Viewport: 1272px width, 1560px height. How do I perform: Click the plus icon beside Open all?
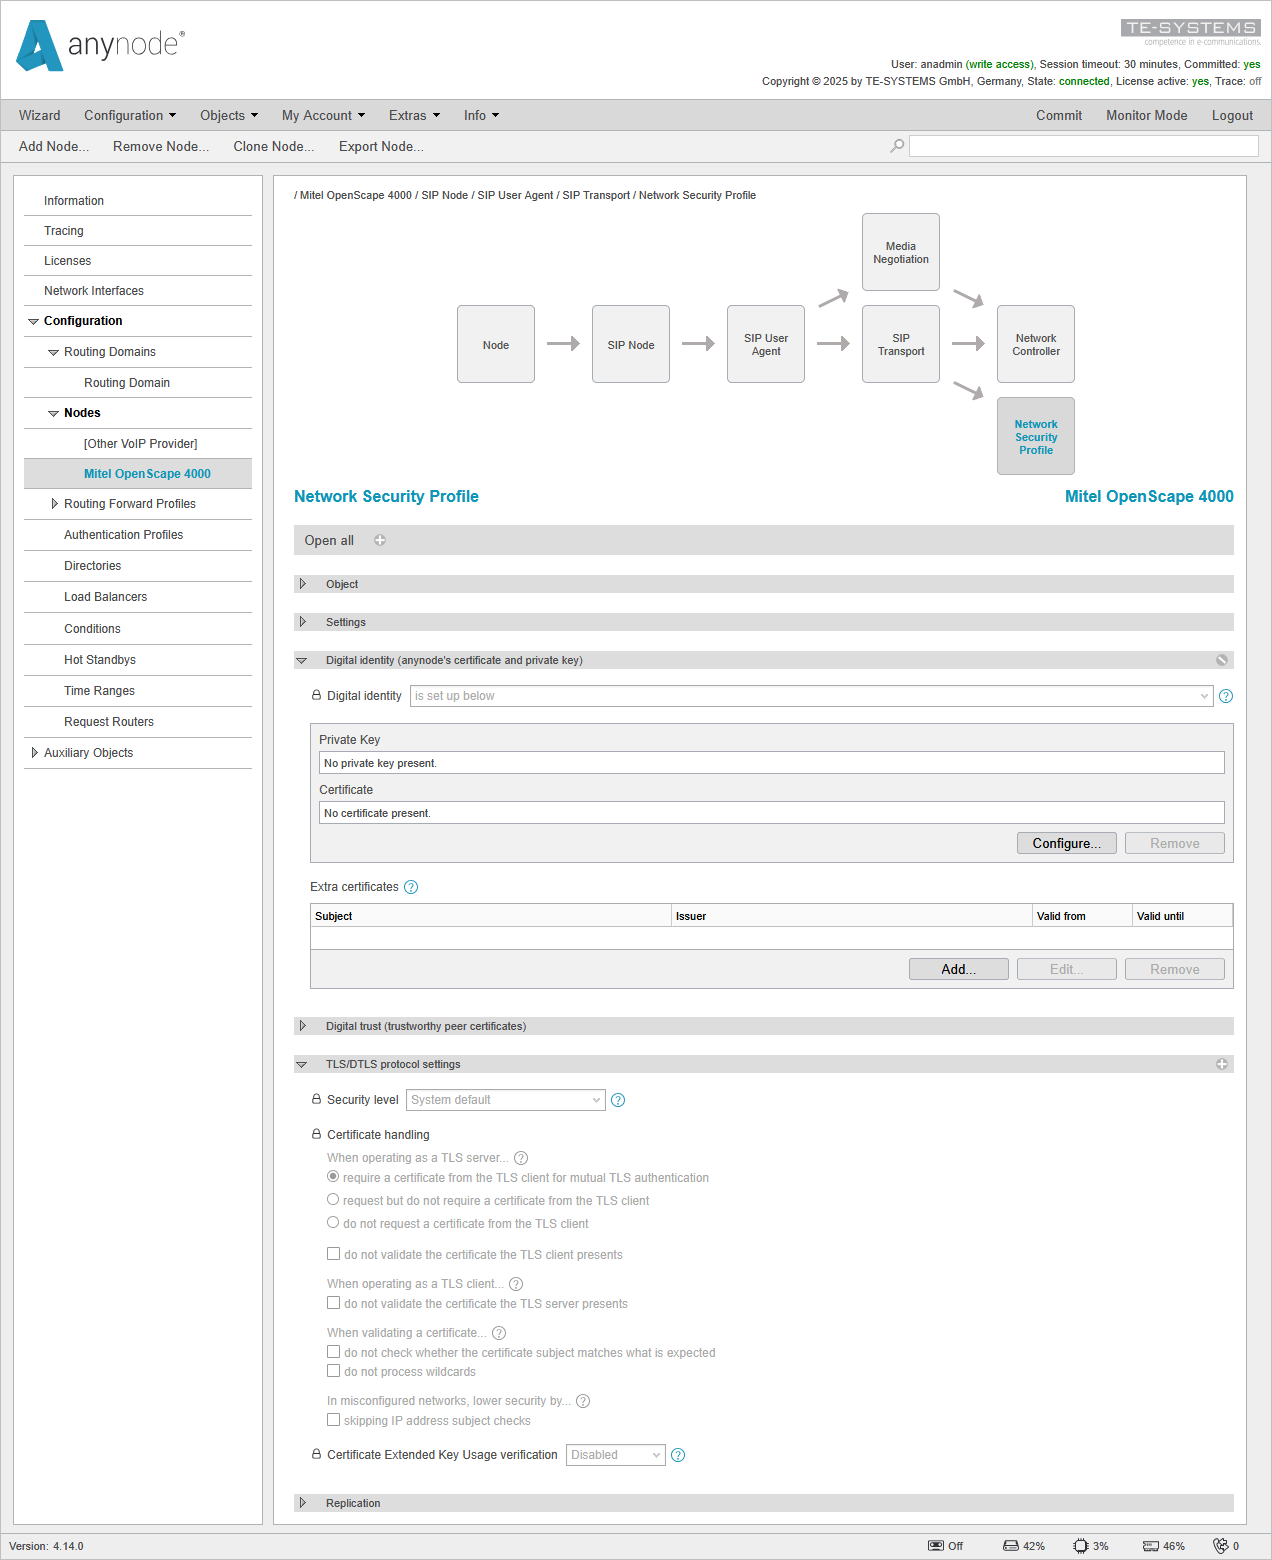tap(379, 540)
